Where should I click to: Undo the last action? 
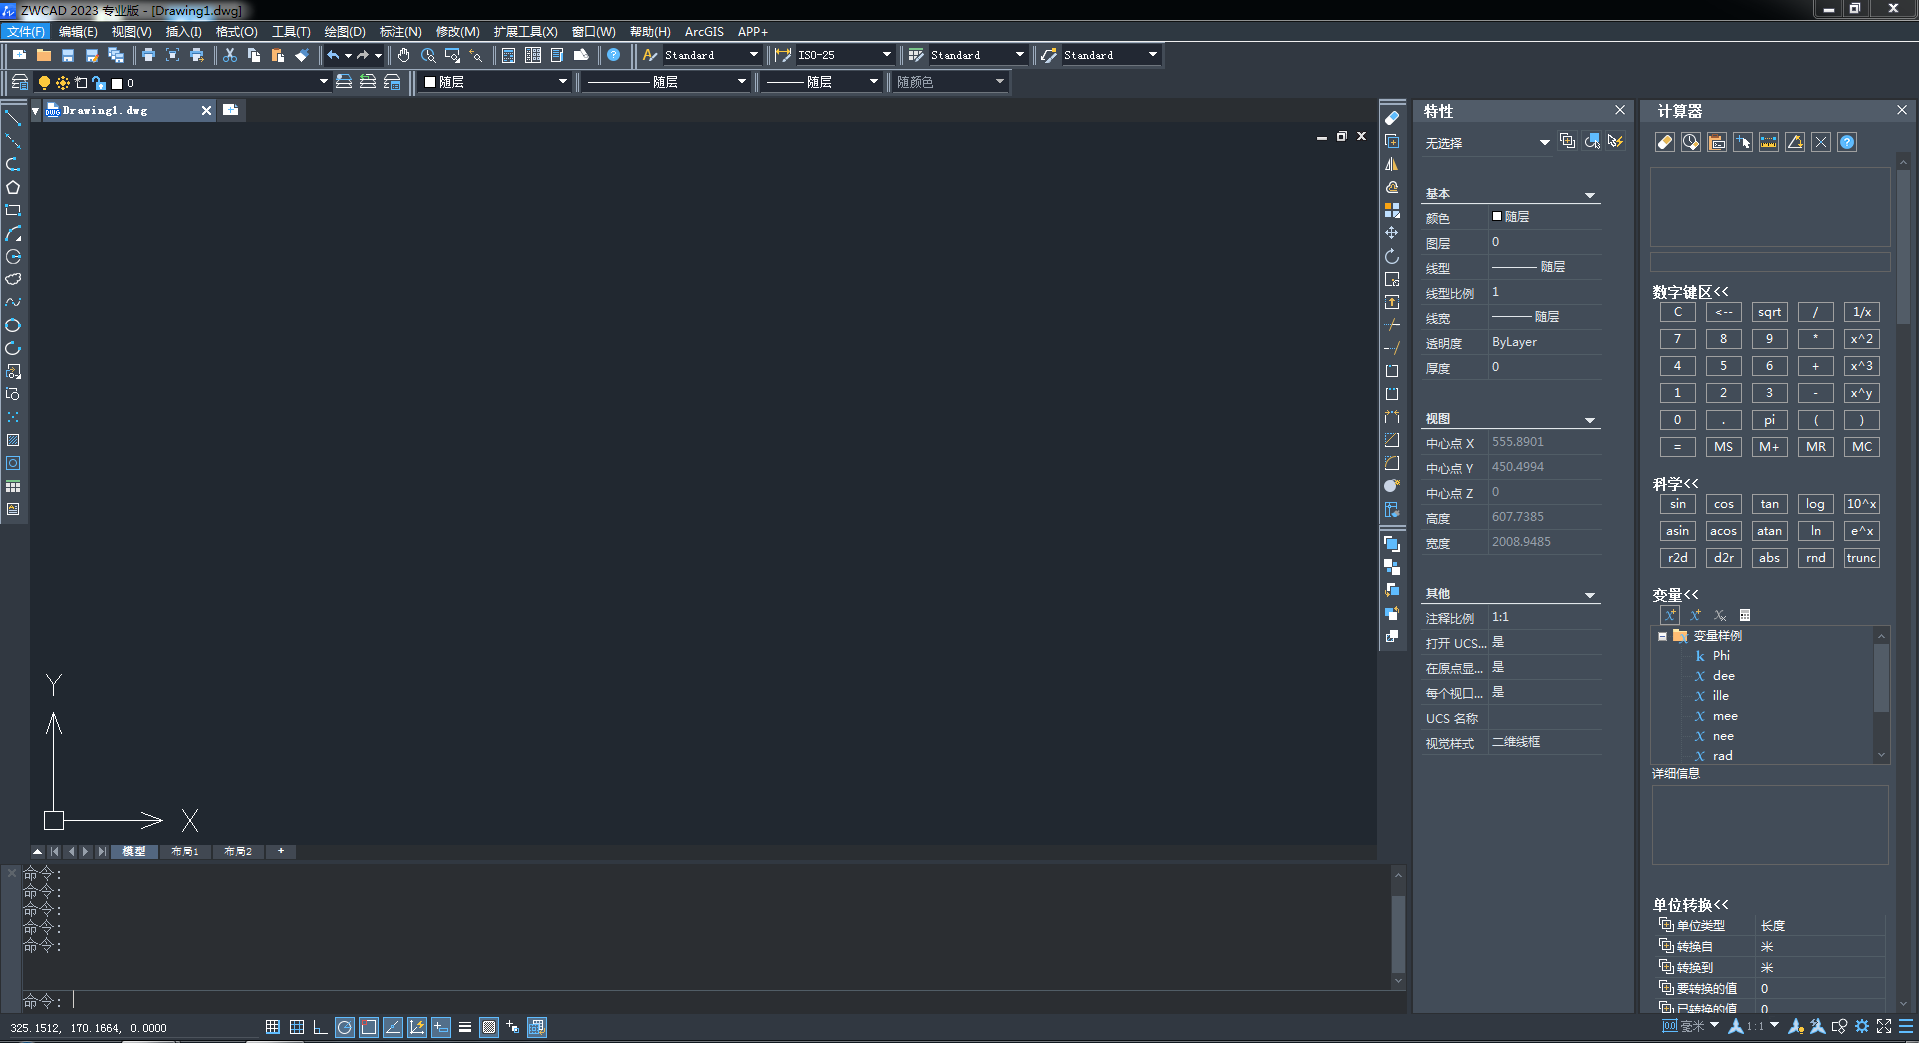click(333, 55)
